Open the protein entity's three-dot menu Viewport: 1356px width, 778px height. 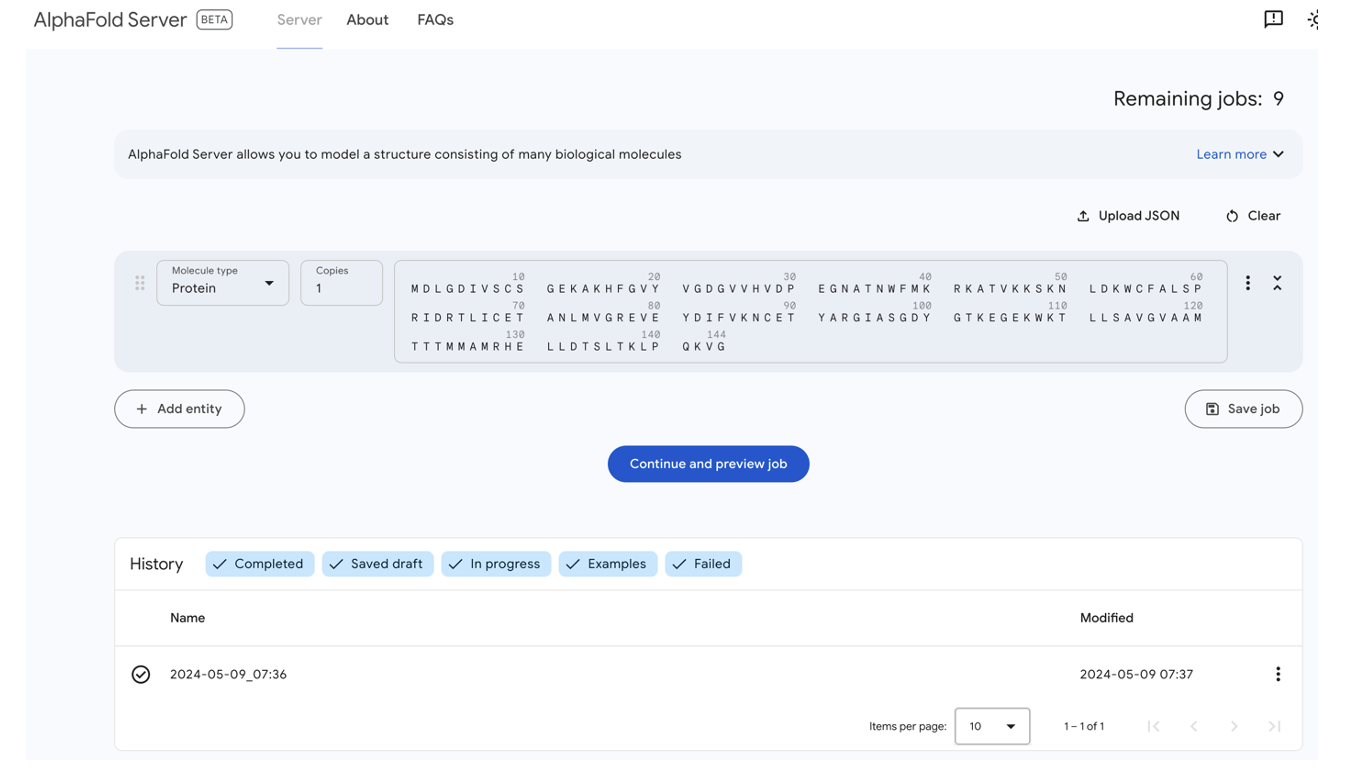1247,283
